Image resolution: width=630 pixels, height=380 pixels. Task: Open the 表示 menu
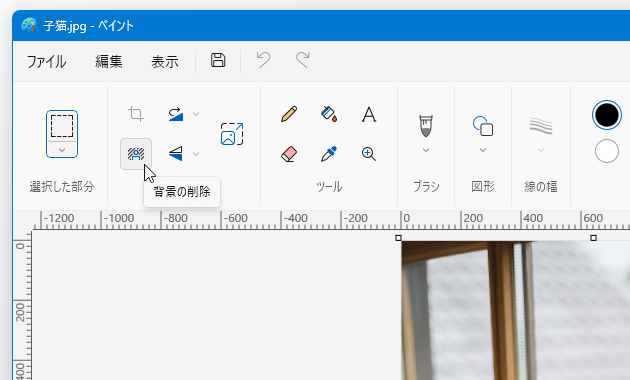165,61
